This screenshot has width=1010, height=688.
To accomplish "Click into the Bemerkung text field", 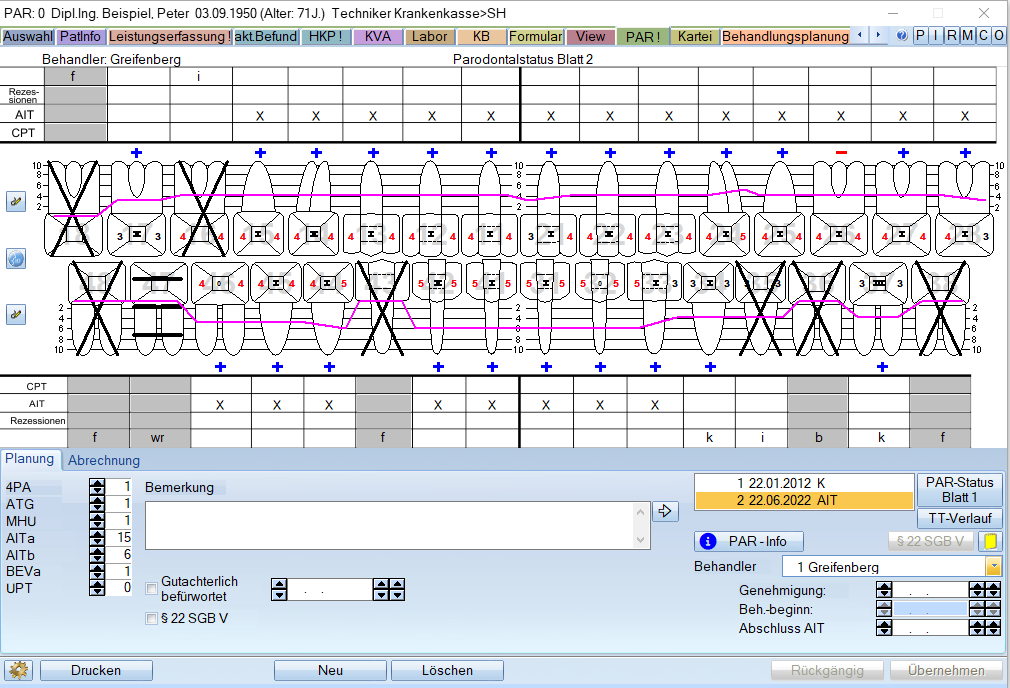I will 390,525.
